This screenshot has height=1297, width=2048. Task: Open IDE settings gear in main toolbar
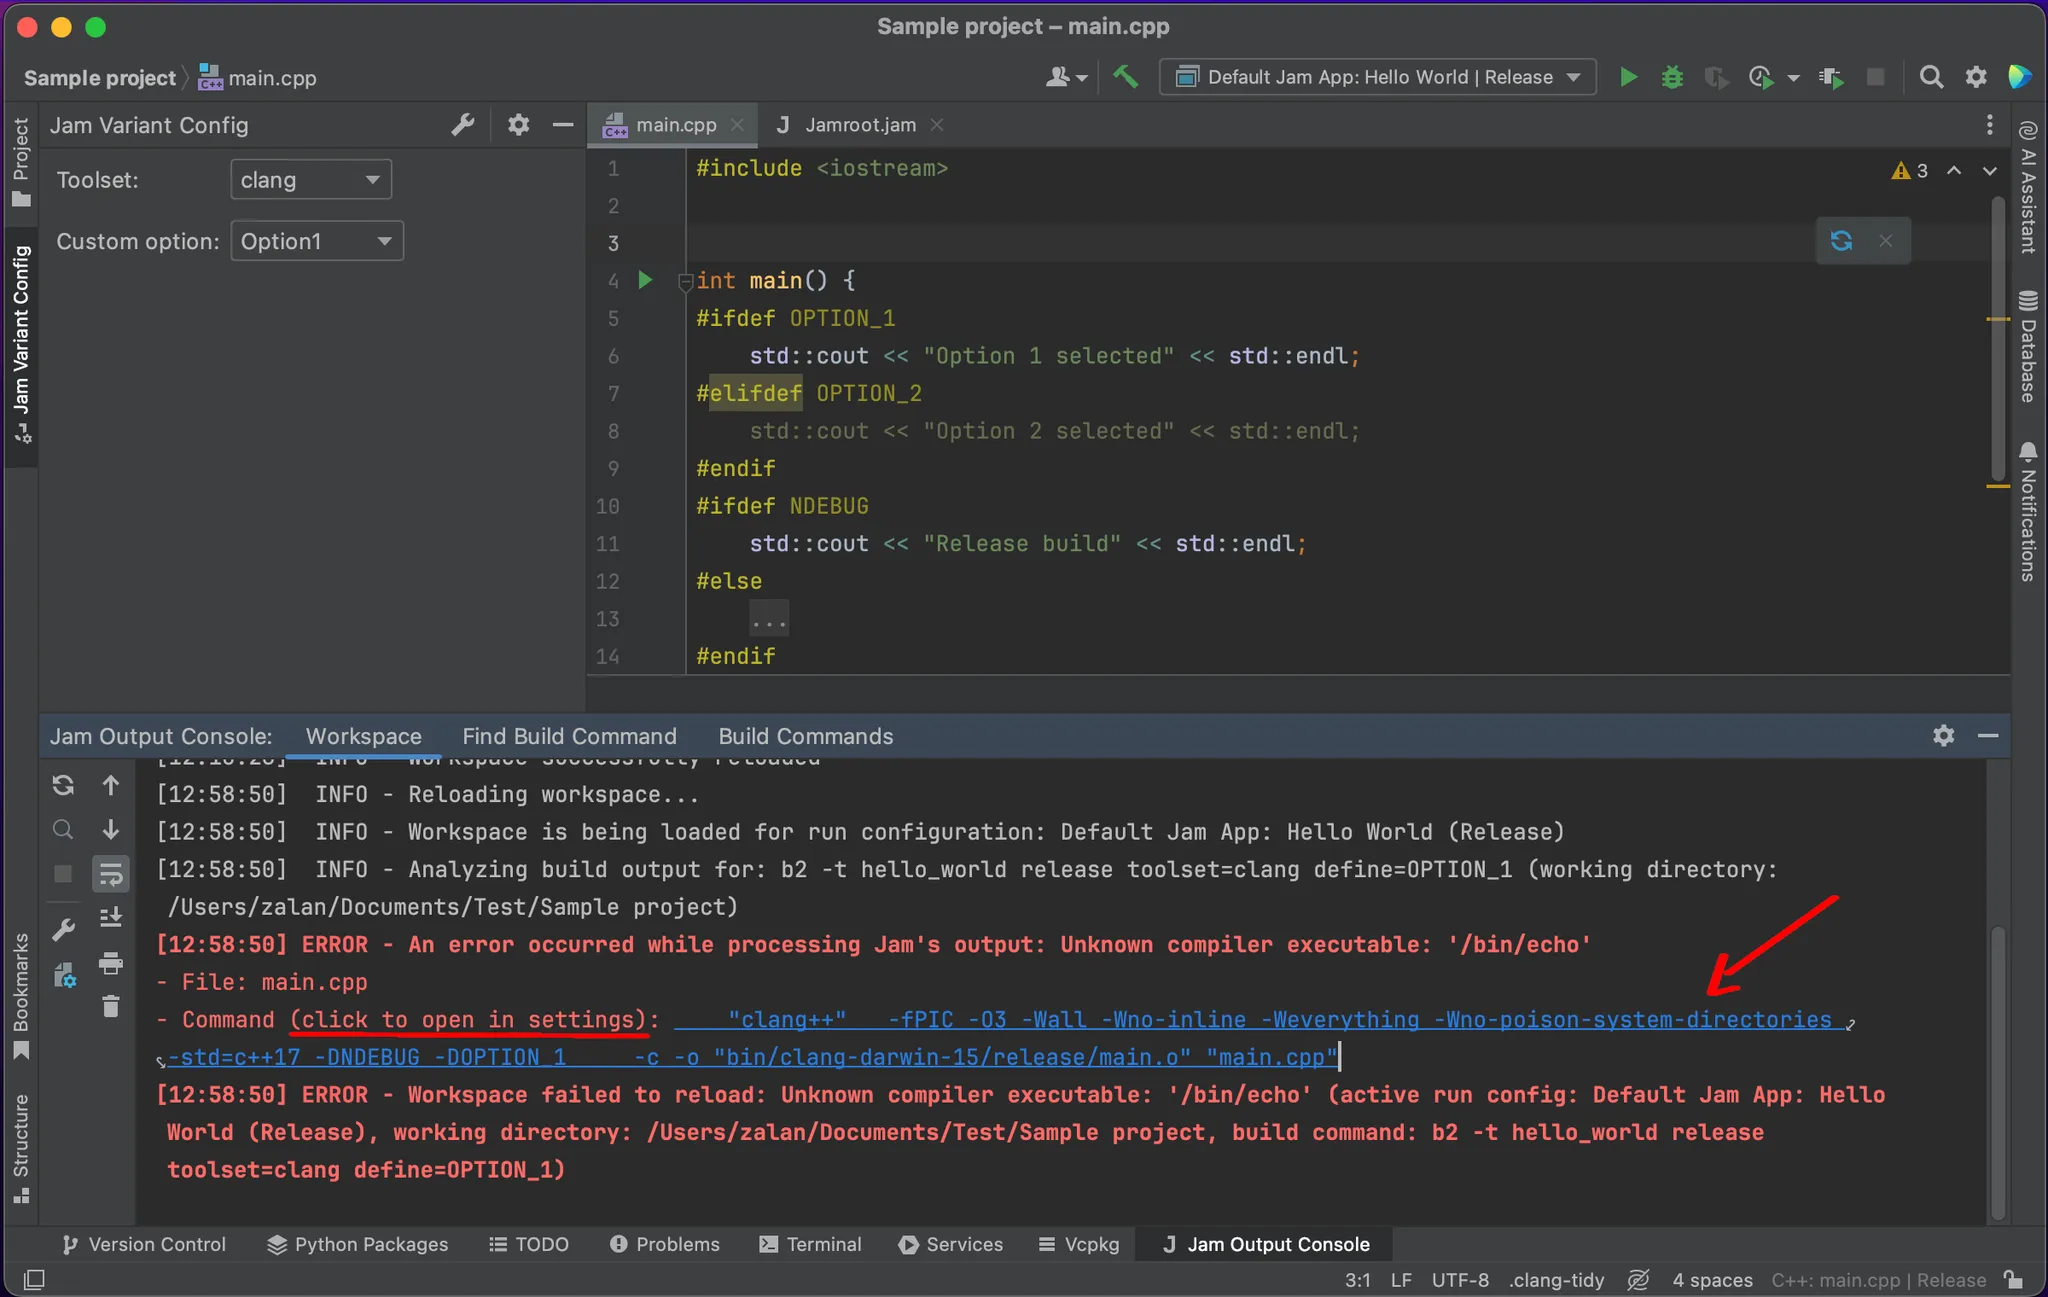tap(1976, 77)
